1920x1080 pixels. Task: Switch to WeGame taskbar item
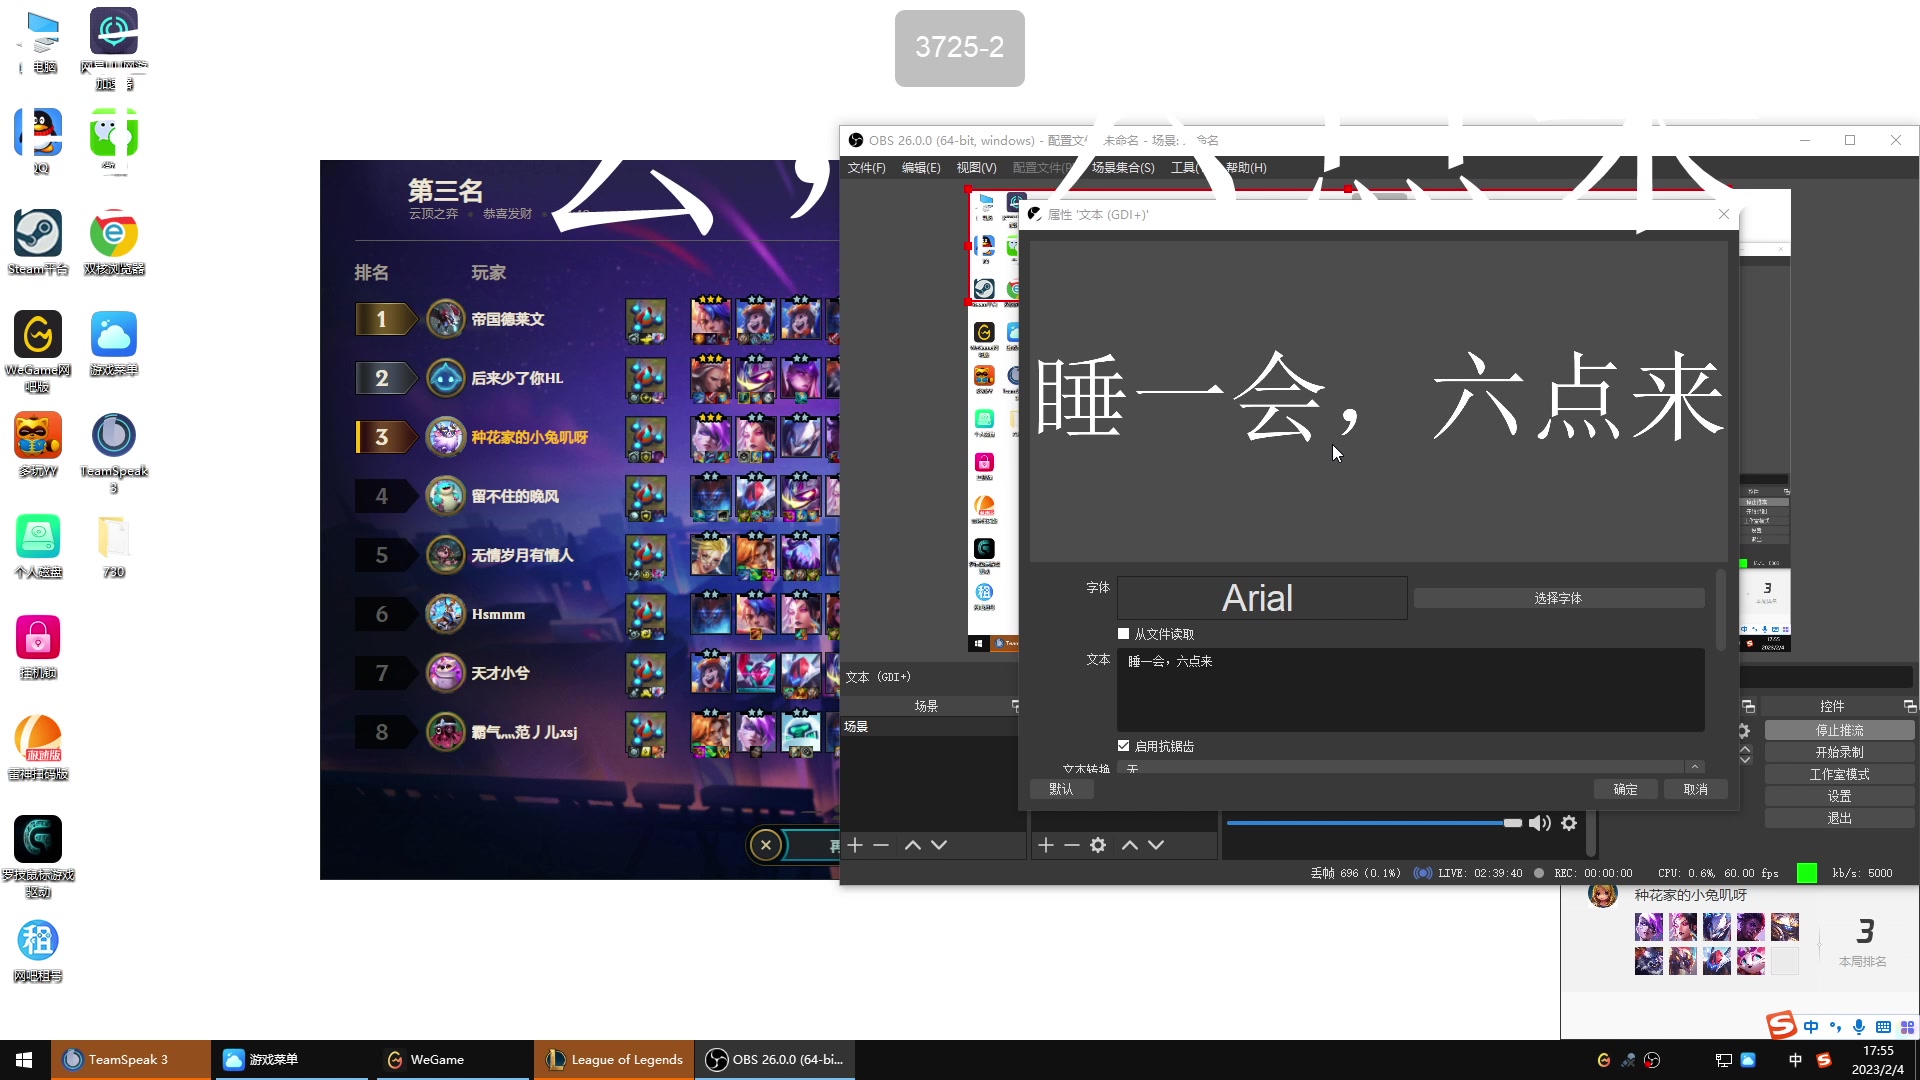[452, 1060]
